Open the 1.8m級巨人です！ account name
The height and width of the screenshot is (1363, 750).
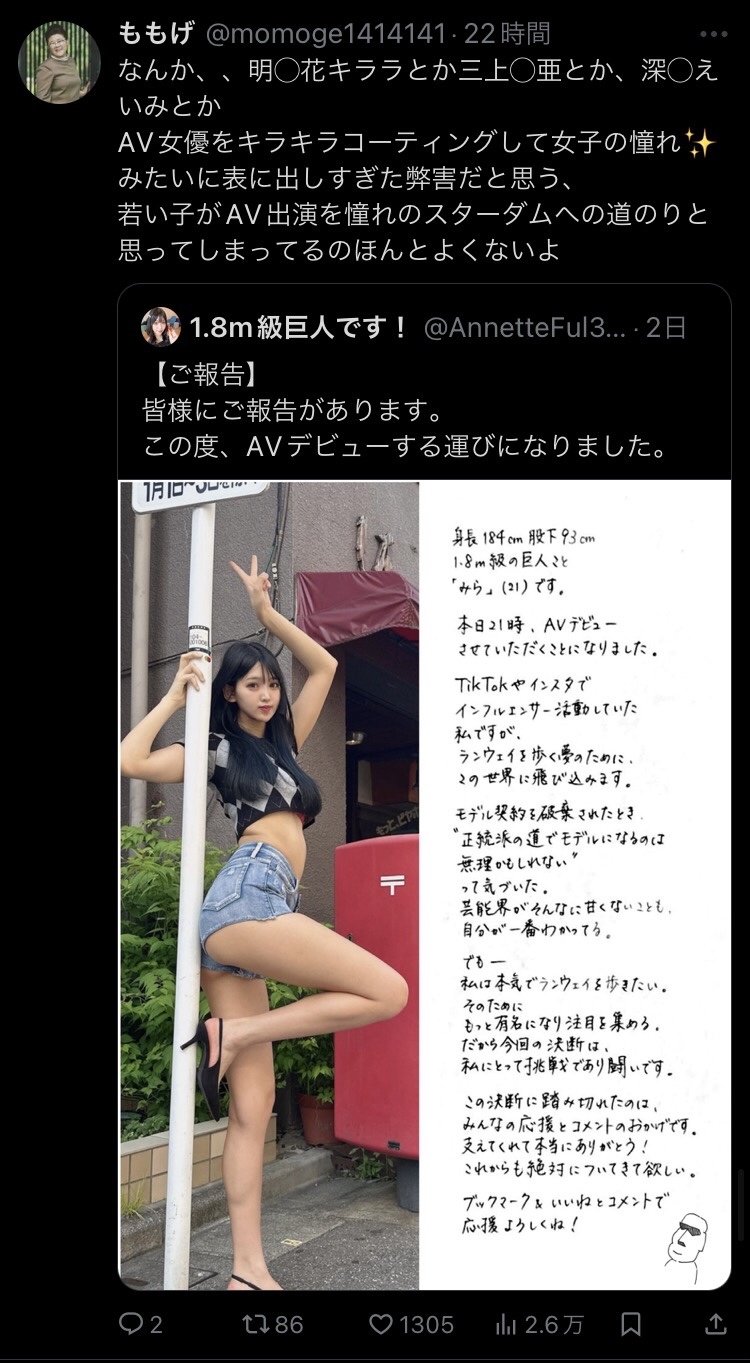[x=300, y=327]
